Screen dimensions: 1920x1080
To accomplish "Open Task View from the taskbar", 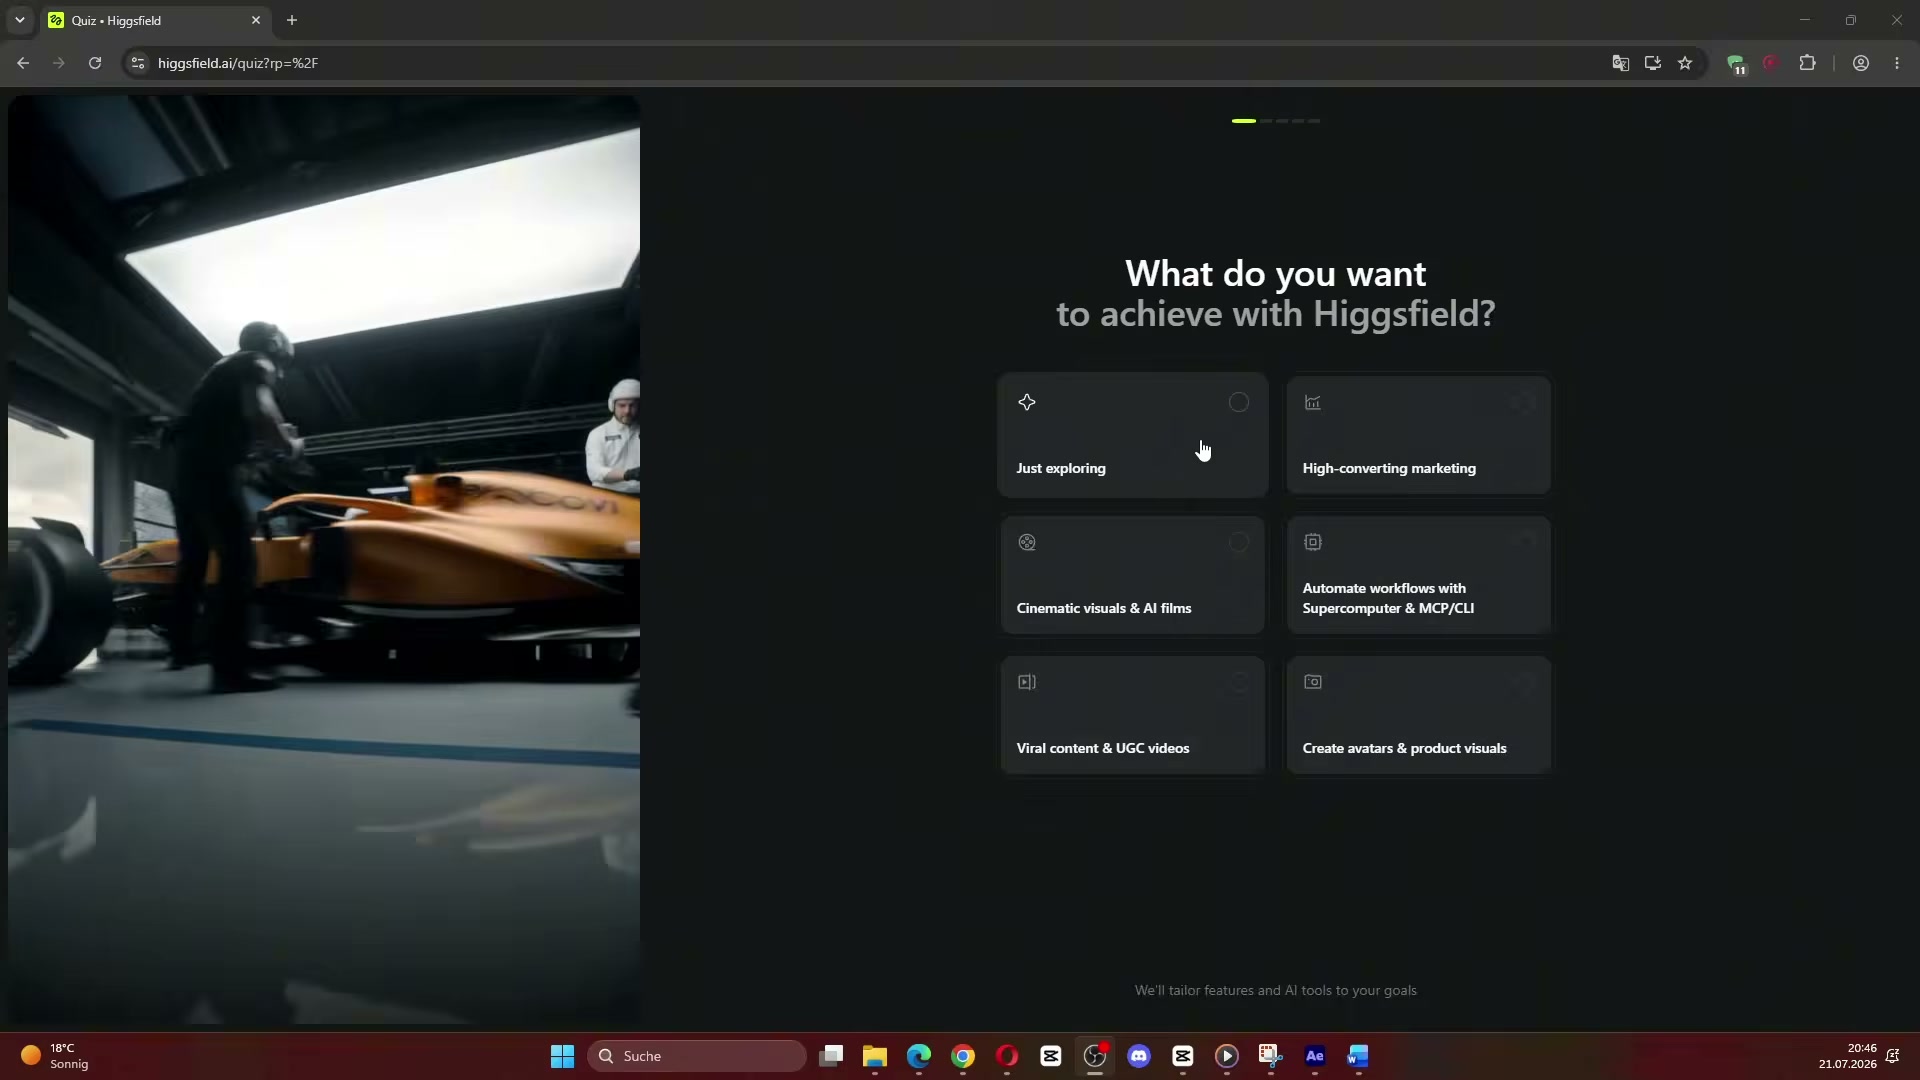I will (831, 1056).
